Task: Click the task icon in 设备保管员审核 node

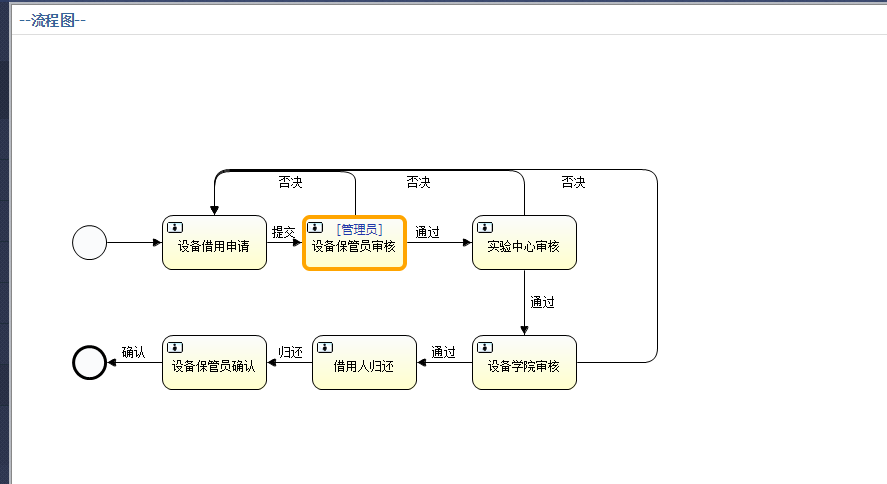Action: (316, 228)
